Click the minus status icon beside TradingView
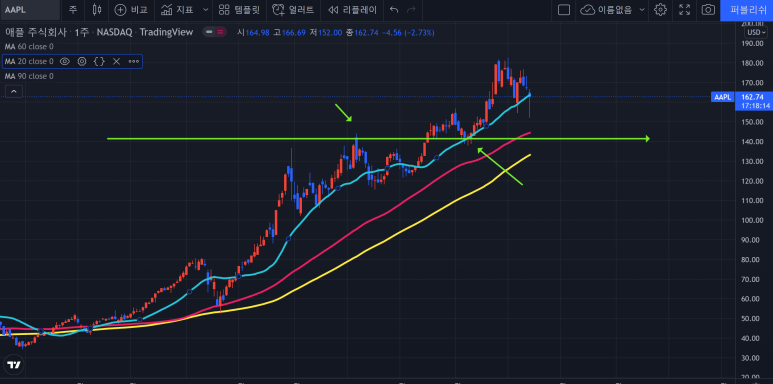The height and width of the screenshot is (384, 773). click(x=210, y=32)
